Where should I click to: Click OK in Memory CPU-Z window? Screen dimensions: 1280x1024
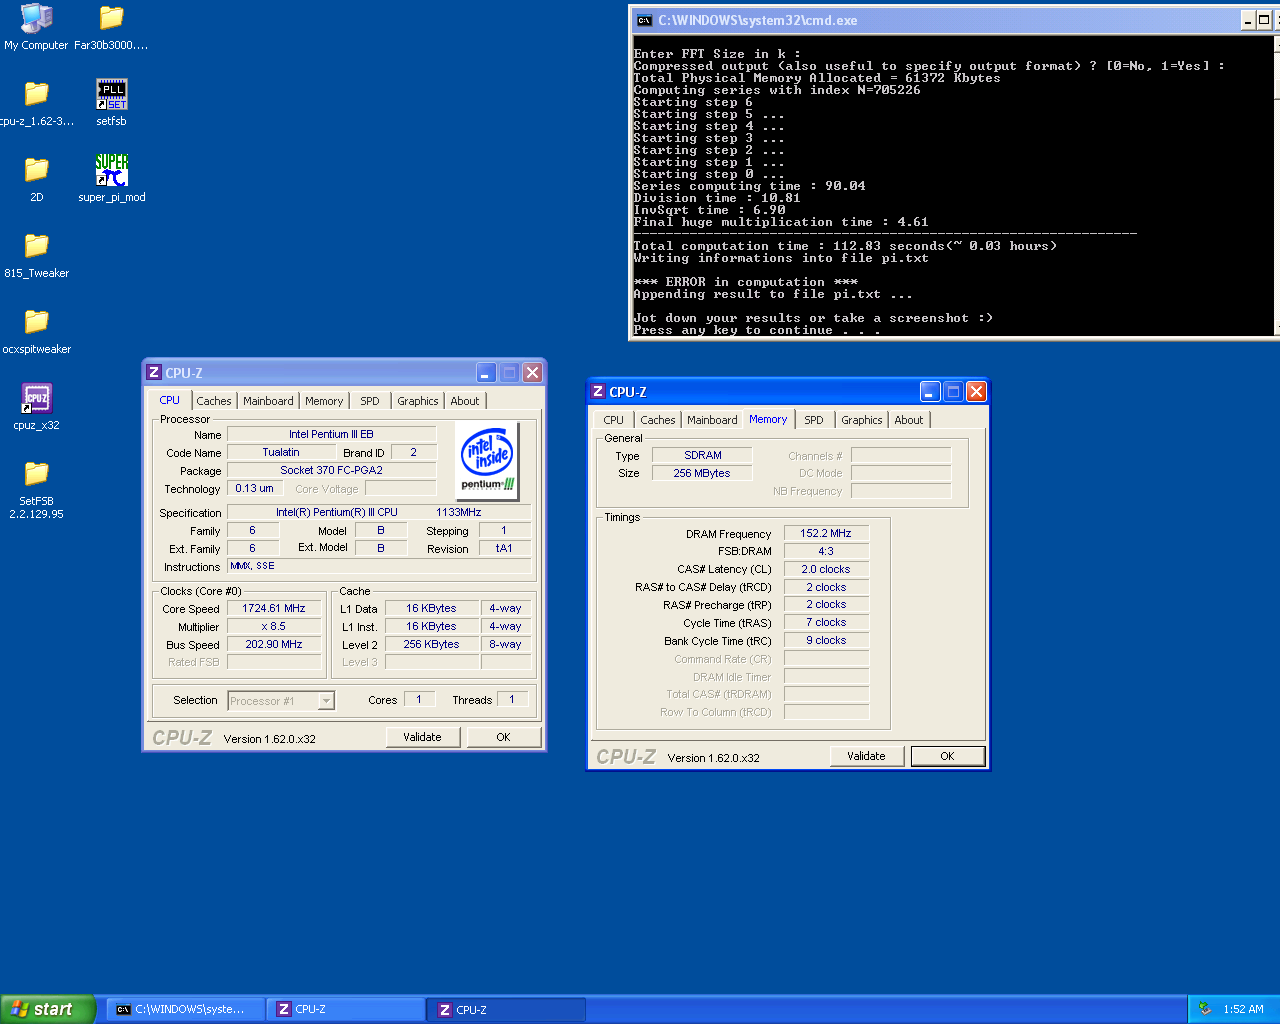[947, 756]
